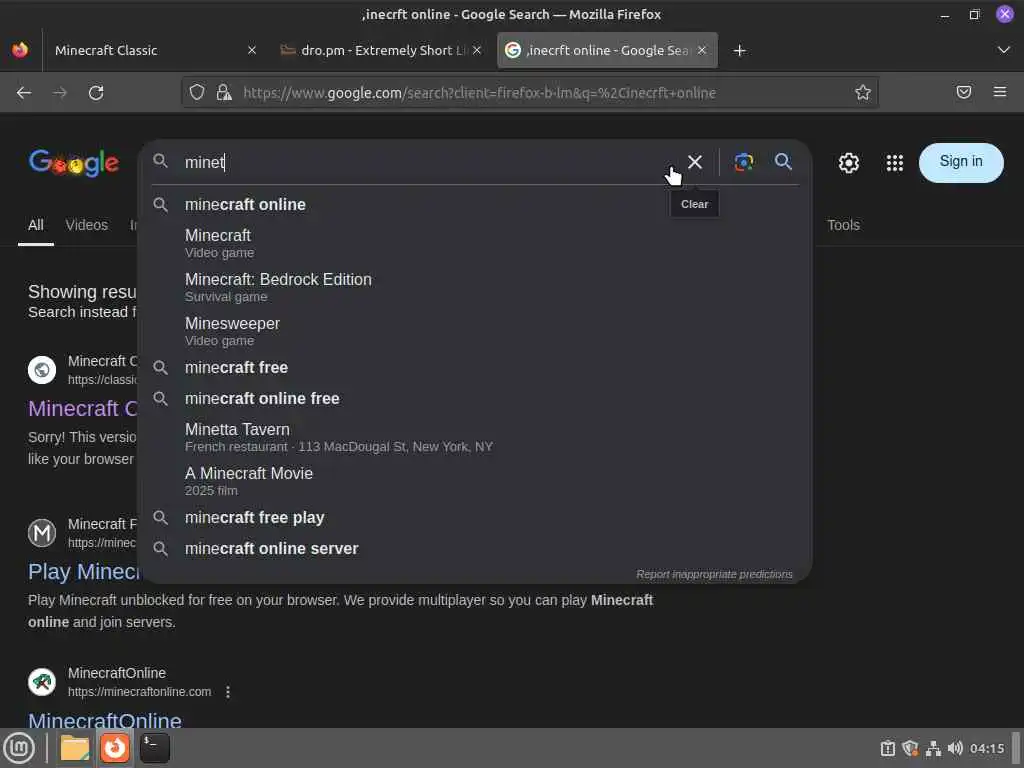
Task: Click the minecraftonline.com URL text
Action: pyautogui.click(x=139, y=692)
